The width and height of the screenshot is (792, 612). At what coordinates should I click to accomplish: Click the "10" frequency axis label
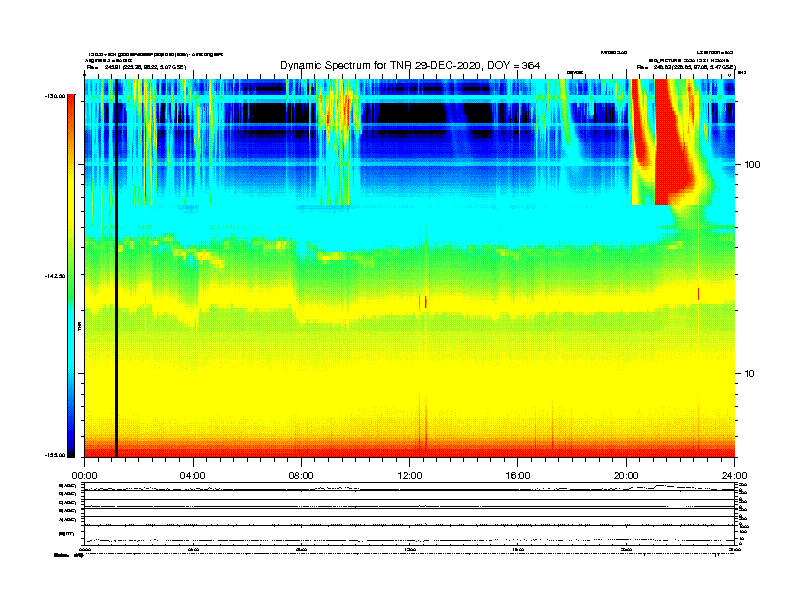point(750,374)
